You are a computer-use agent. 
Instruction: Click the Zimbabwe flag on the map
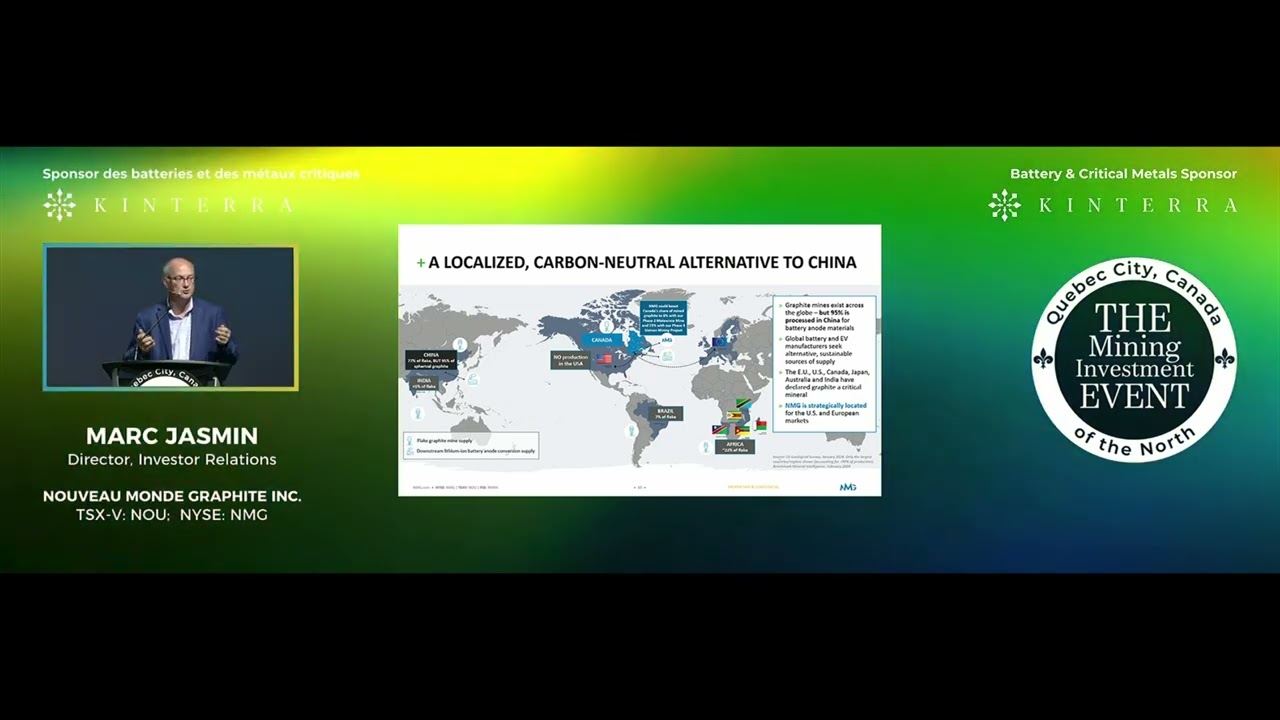734,415
